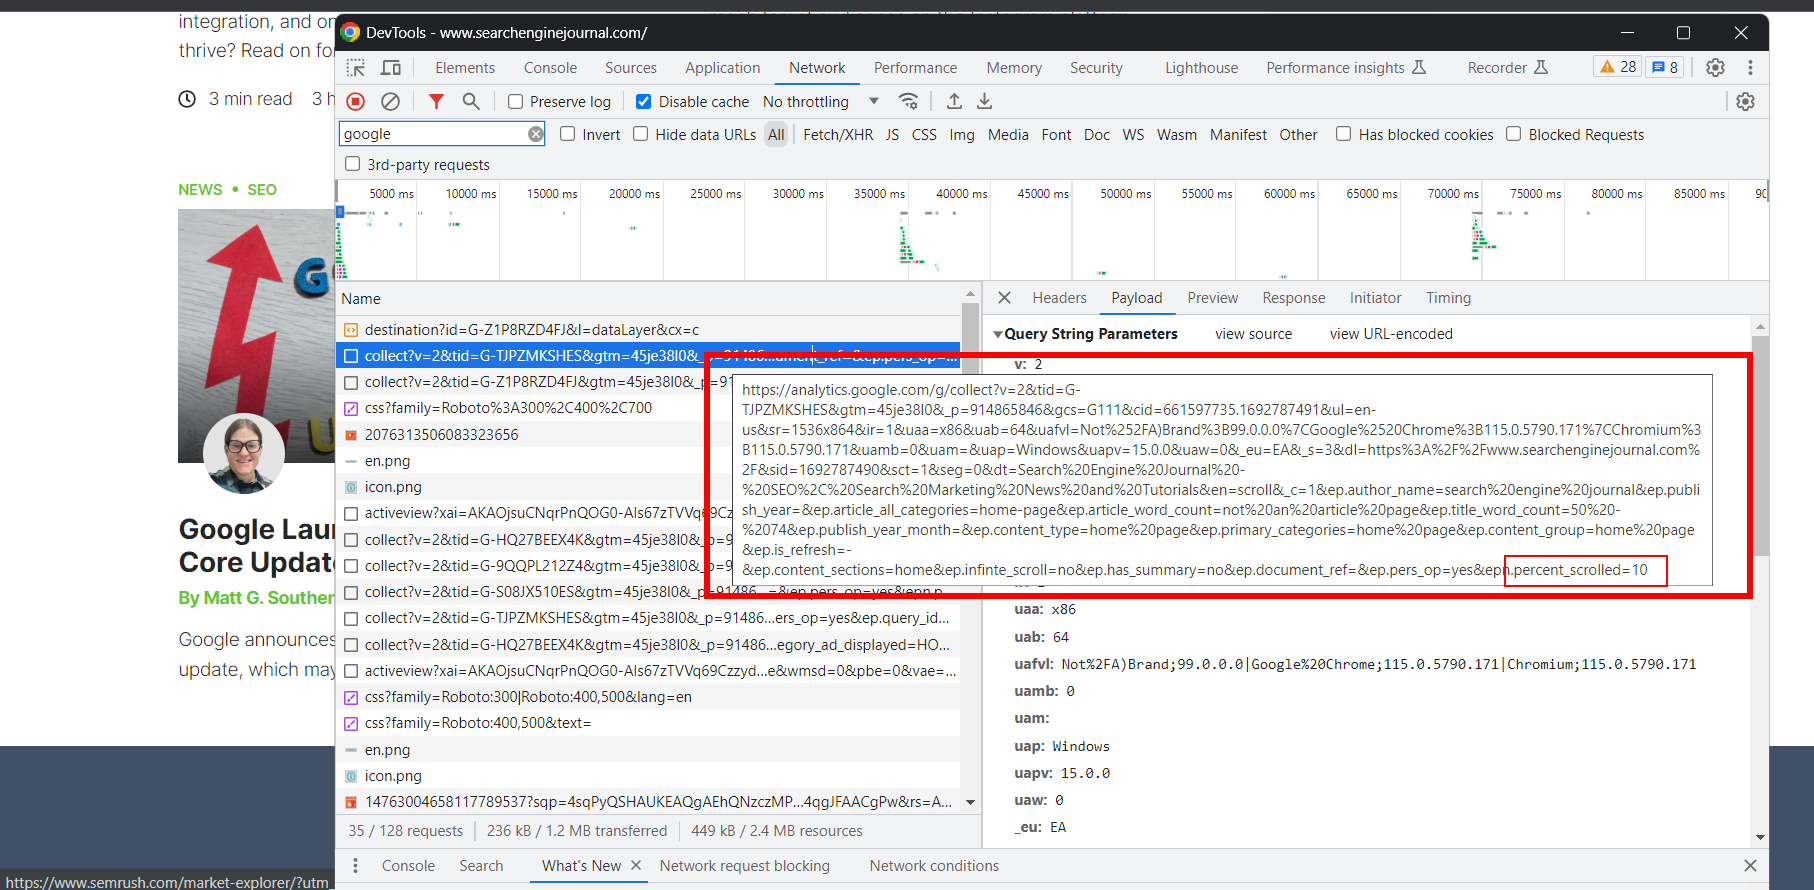Enable 3rd-party requests checkbox
Image resolution: width=1814 pixels, height=890 pixels.
click(x=352, y=164)
